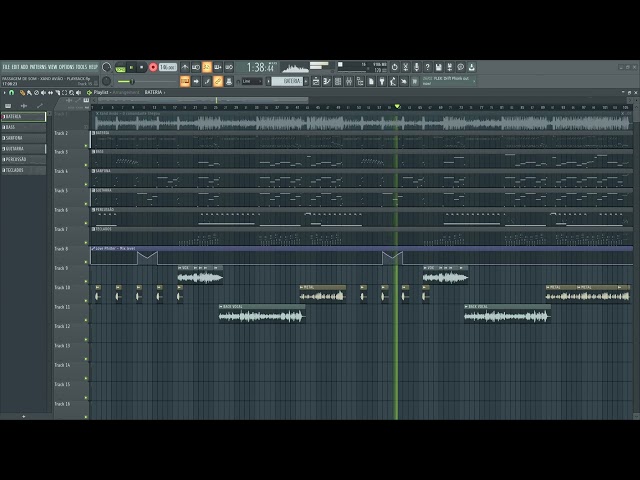Toggle the Song/Pattern mode switch

pyautogui.click(x=120, y=67)
